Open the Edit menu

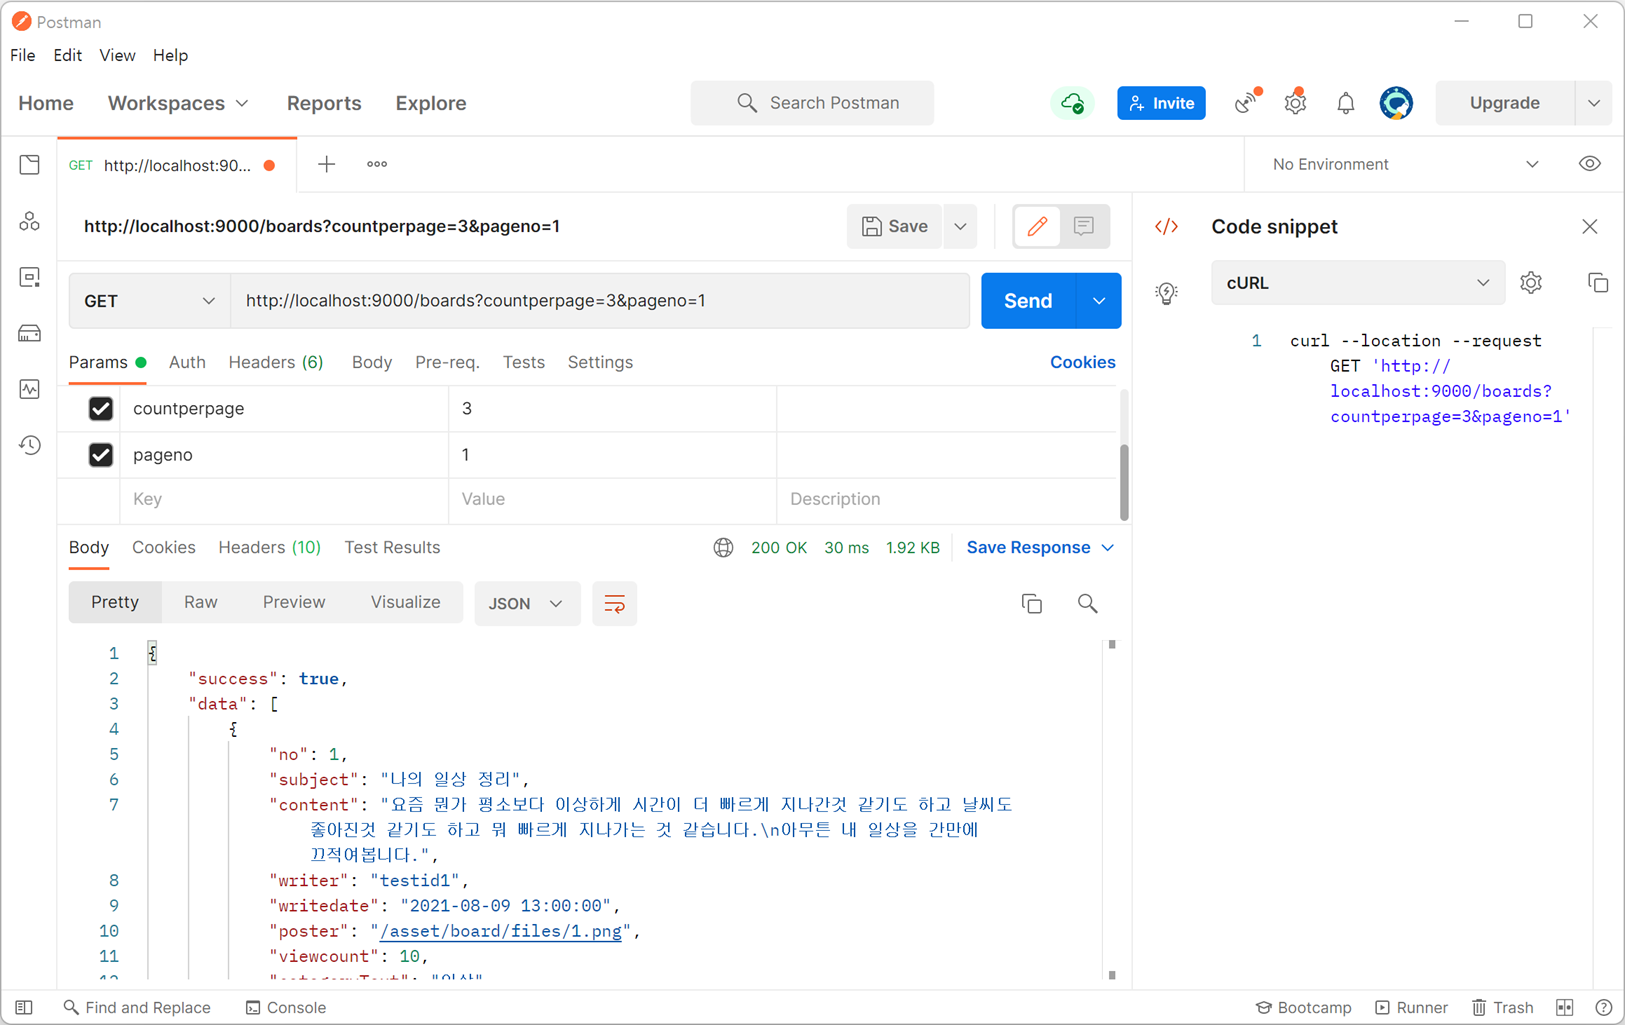(67, 55)
